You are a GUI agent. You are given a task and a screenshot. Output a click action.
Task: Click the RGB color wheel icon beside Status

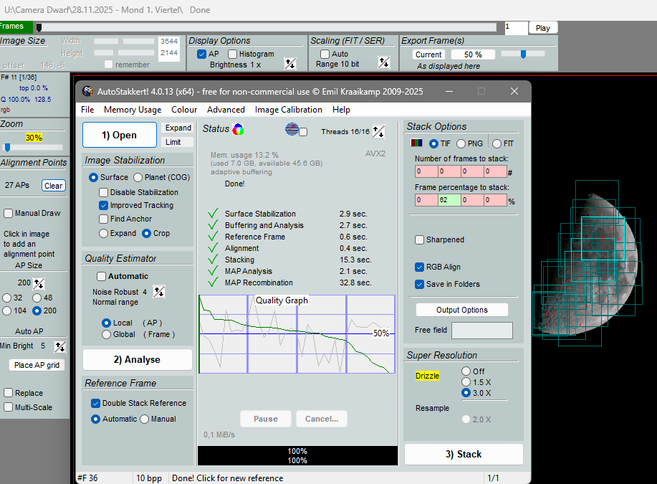pyautogui.click(x=238, y=129)
